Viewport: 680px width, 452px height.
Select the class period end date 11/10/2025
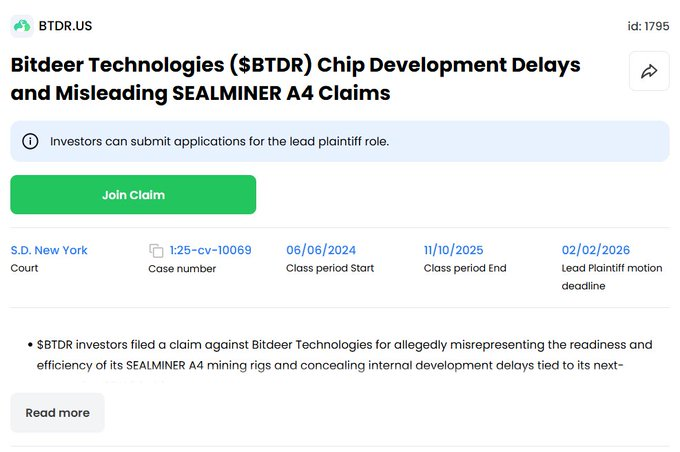[x=455, y=250]
